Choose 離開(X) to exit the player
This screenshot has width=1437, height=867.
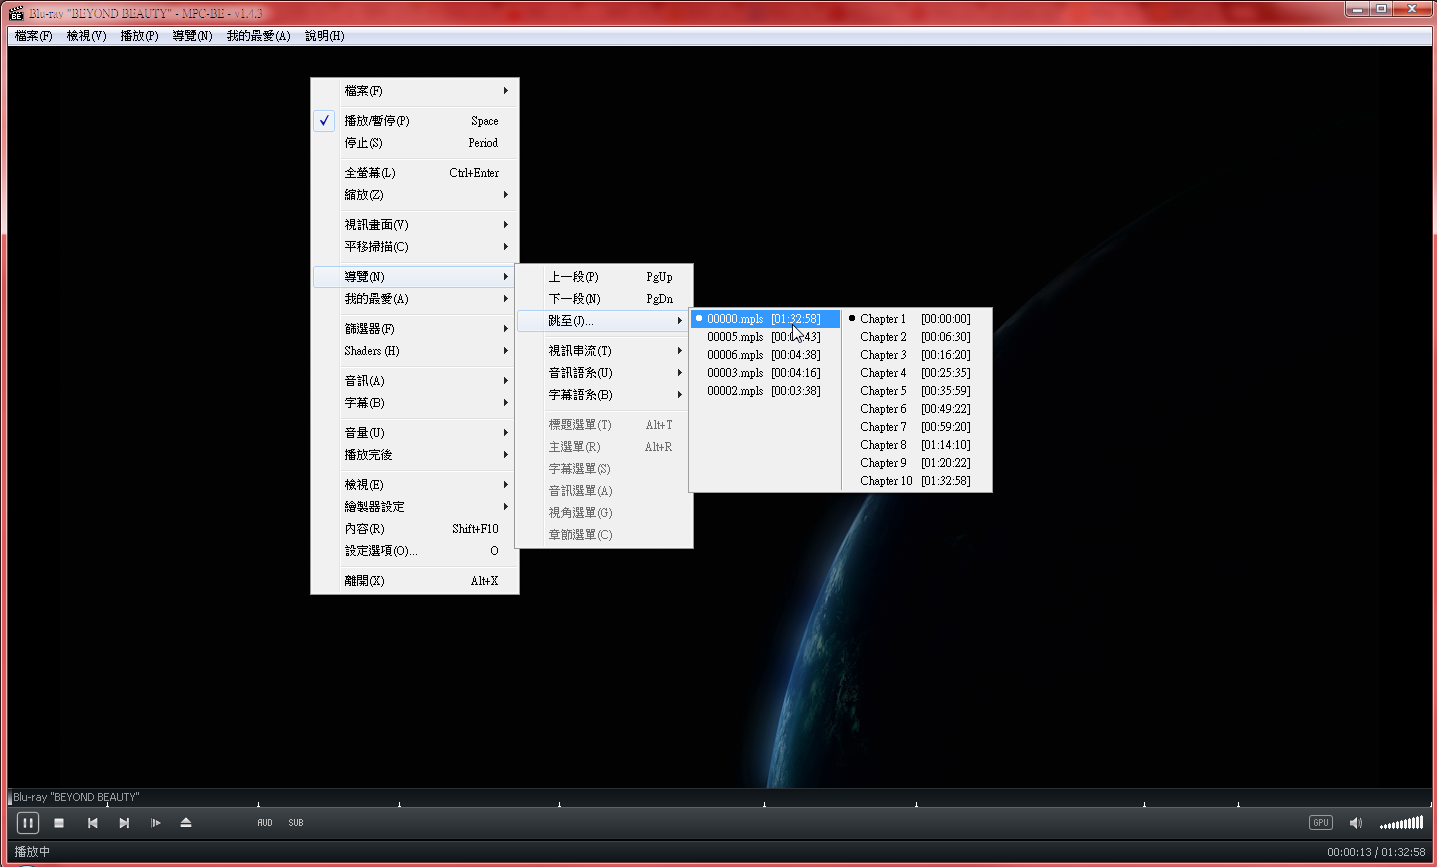415,581
